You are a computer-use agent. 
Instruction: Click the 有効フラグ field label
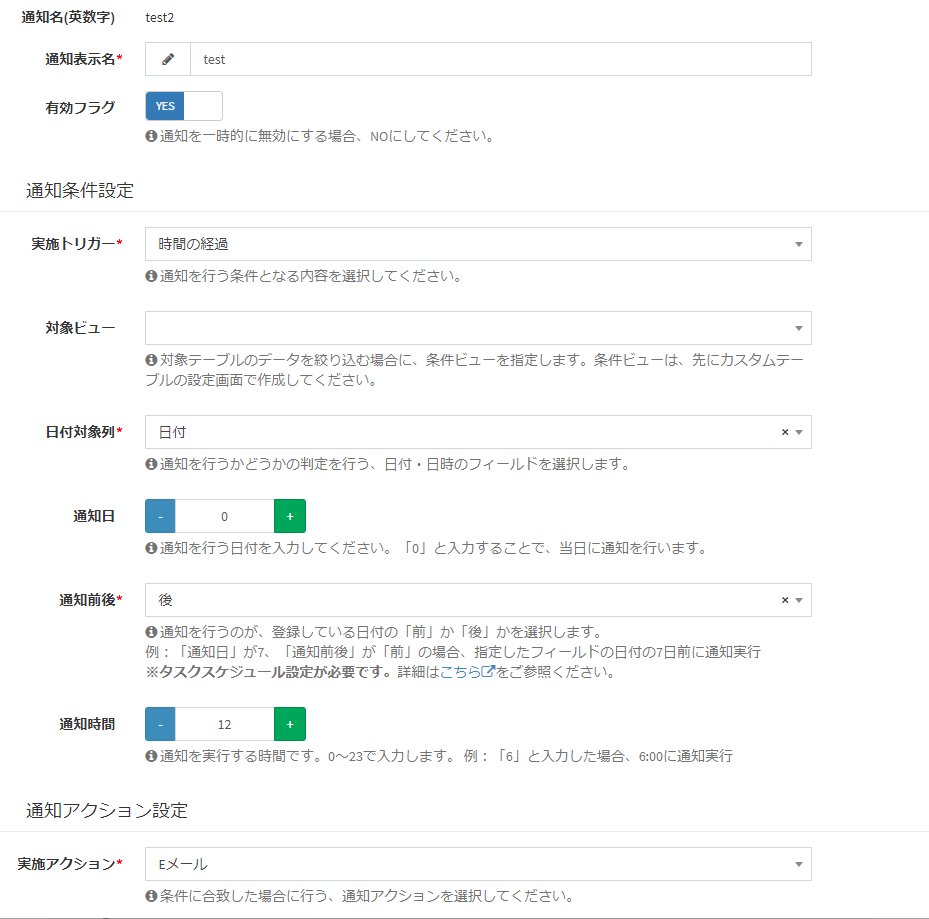pyautogui.click(x=80, y=108)
